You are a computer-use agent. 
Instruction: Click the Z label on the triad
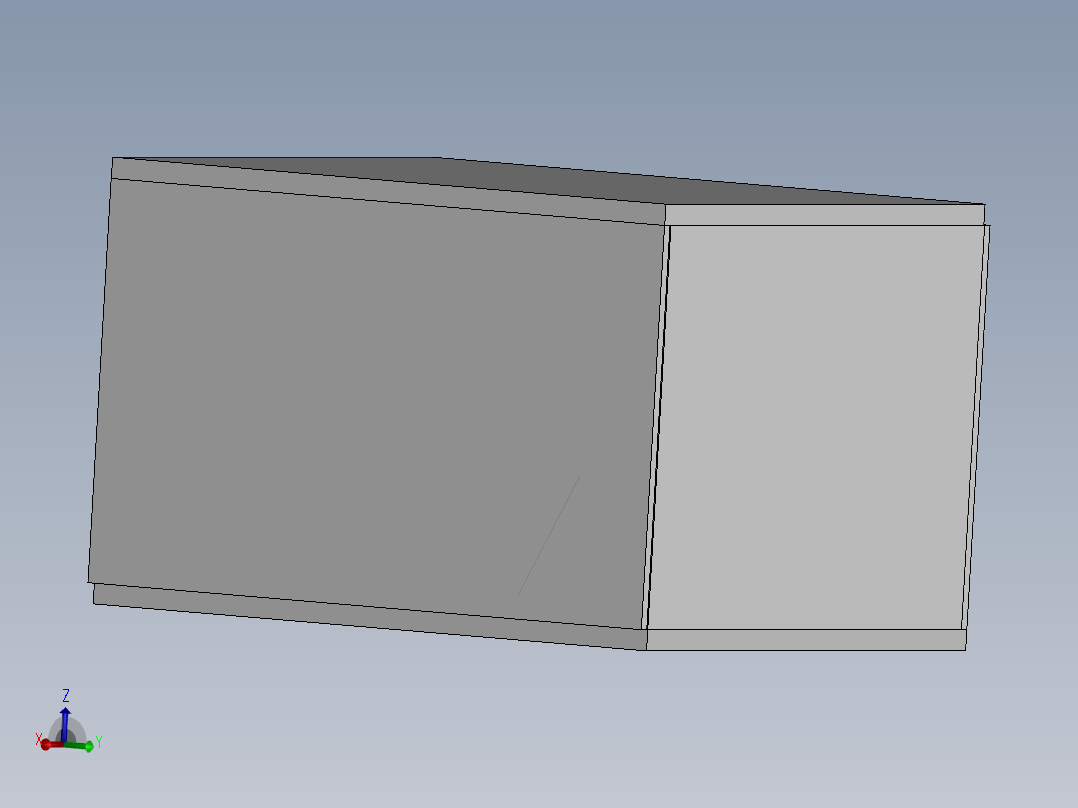pos(66,694)
